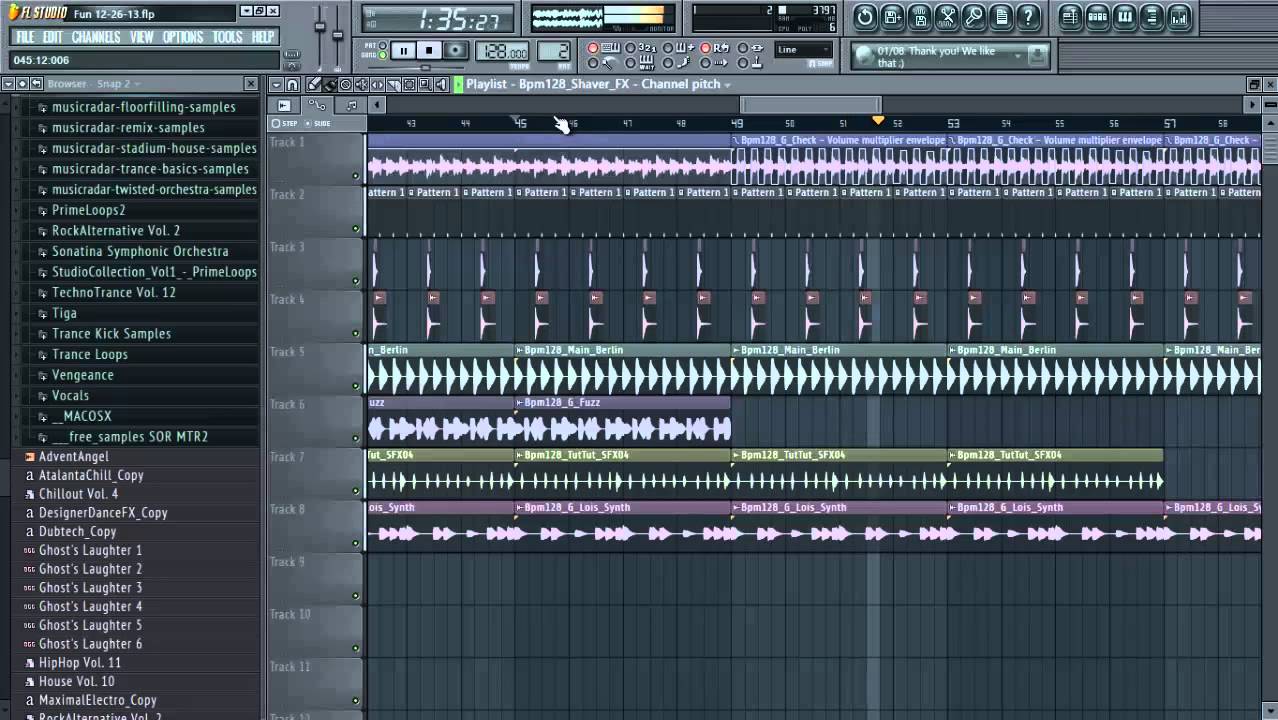Toggle the WAIT for input LED

pos(630,62)
